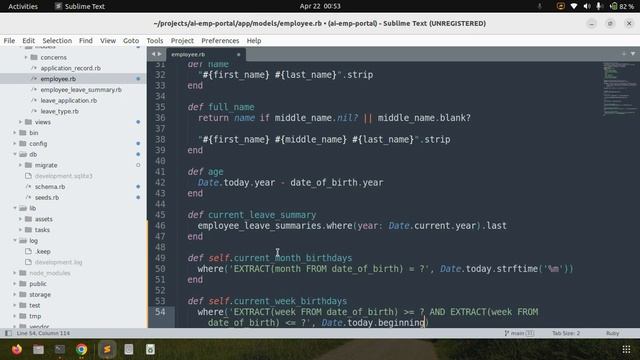640x360 pixels.
Task: Open the Goto menu
Action: (x=131, y=40)
